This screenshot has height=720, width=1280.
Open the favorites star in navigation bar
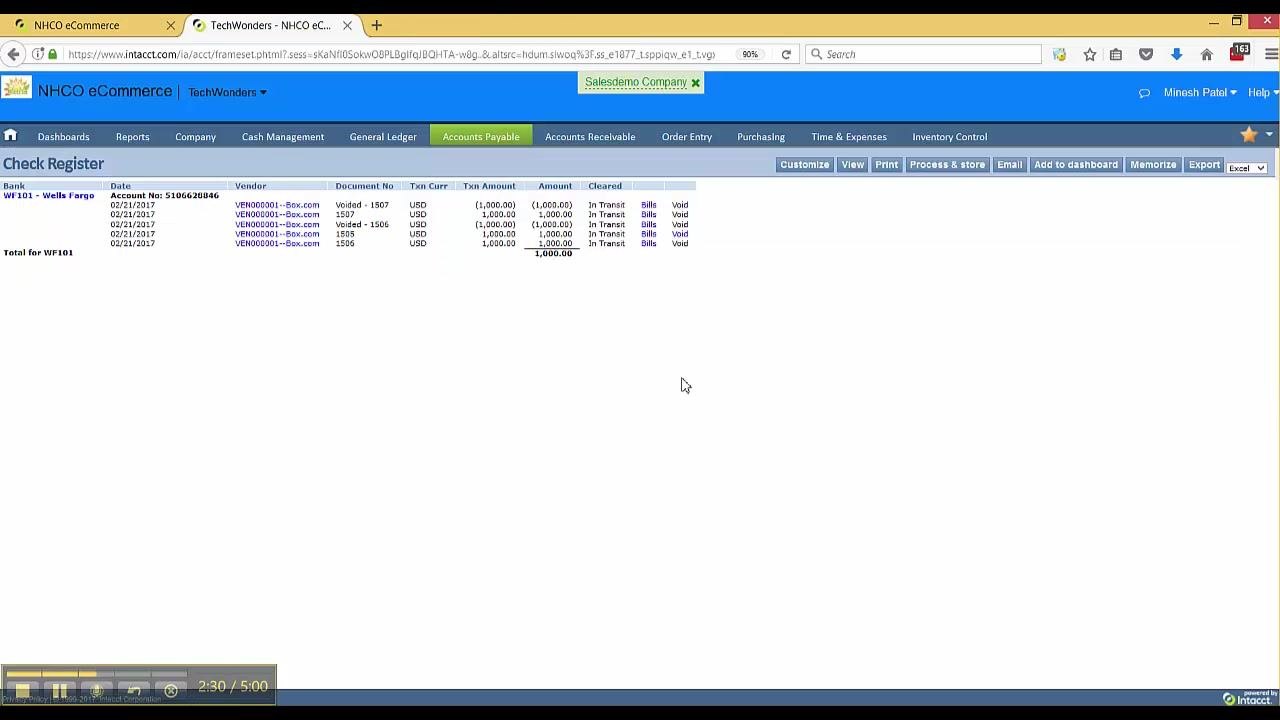(1248, 135)
